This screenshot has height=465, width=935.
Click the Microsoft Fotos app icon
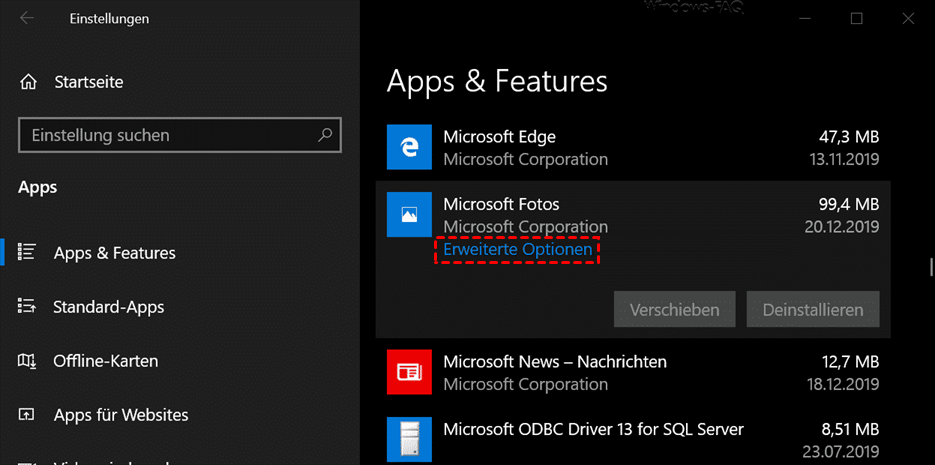pyautogui.click(x=409, y=215)
